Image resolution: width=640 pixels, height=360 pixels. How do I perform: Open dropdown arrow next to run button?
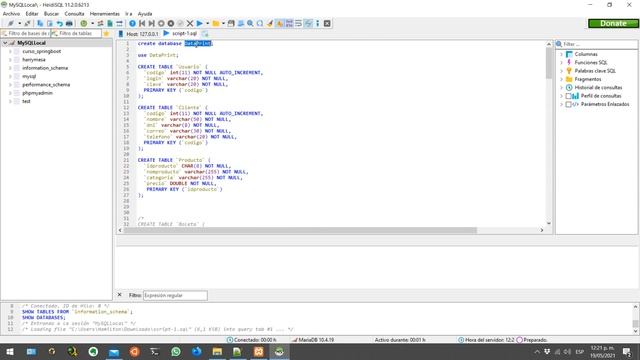coord(207,24)
